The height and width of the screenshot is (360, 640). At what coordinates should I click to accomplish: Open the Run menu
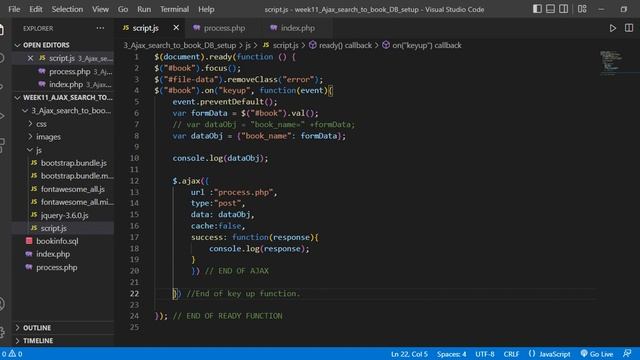pos(144,9)
